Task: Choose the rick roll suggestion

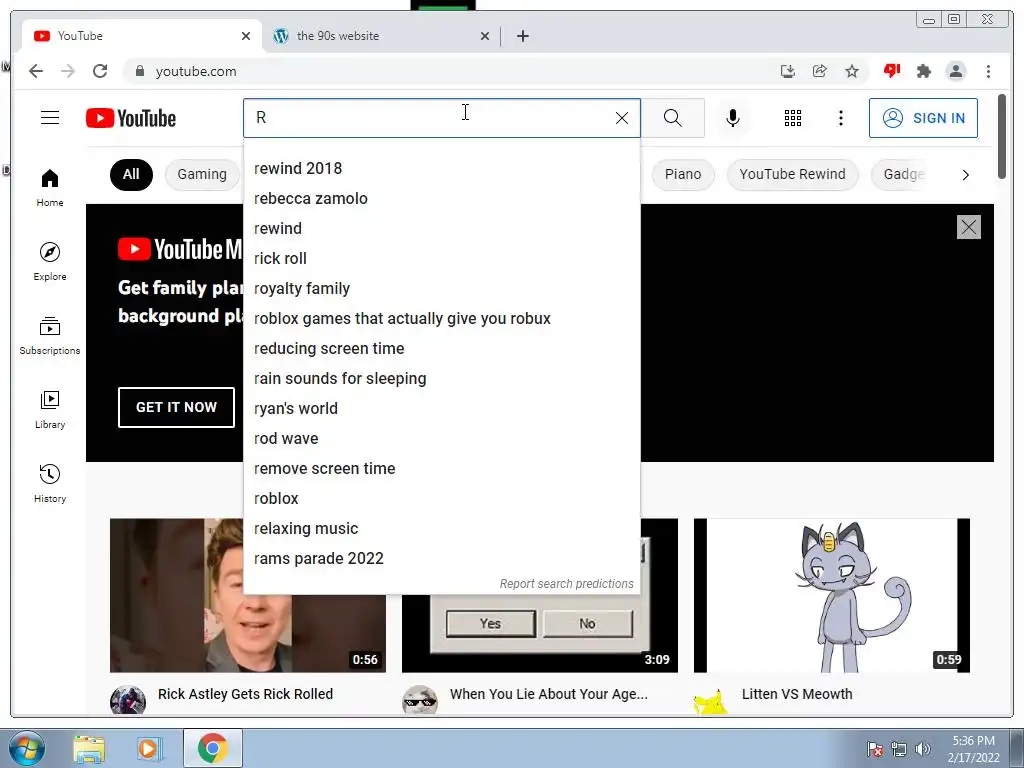Action: click(x=441, y=259)
